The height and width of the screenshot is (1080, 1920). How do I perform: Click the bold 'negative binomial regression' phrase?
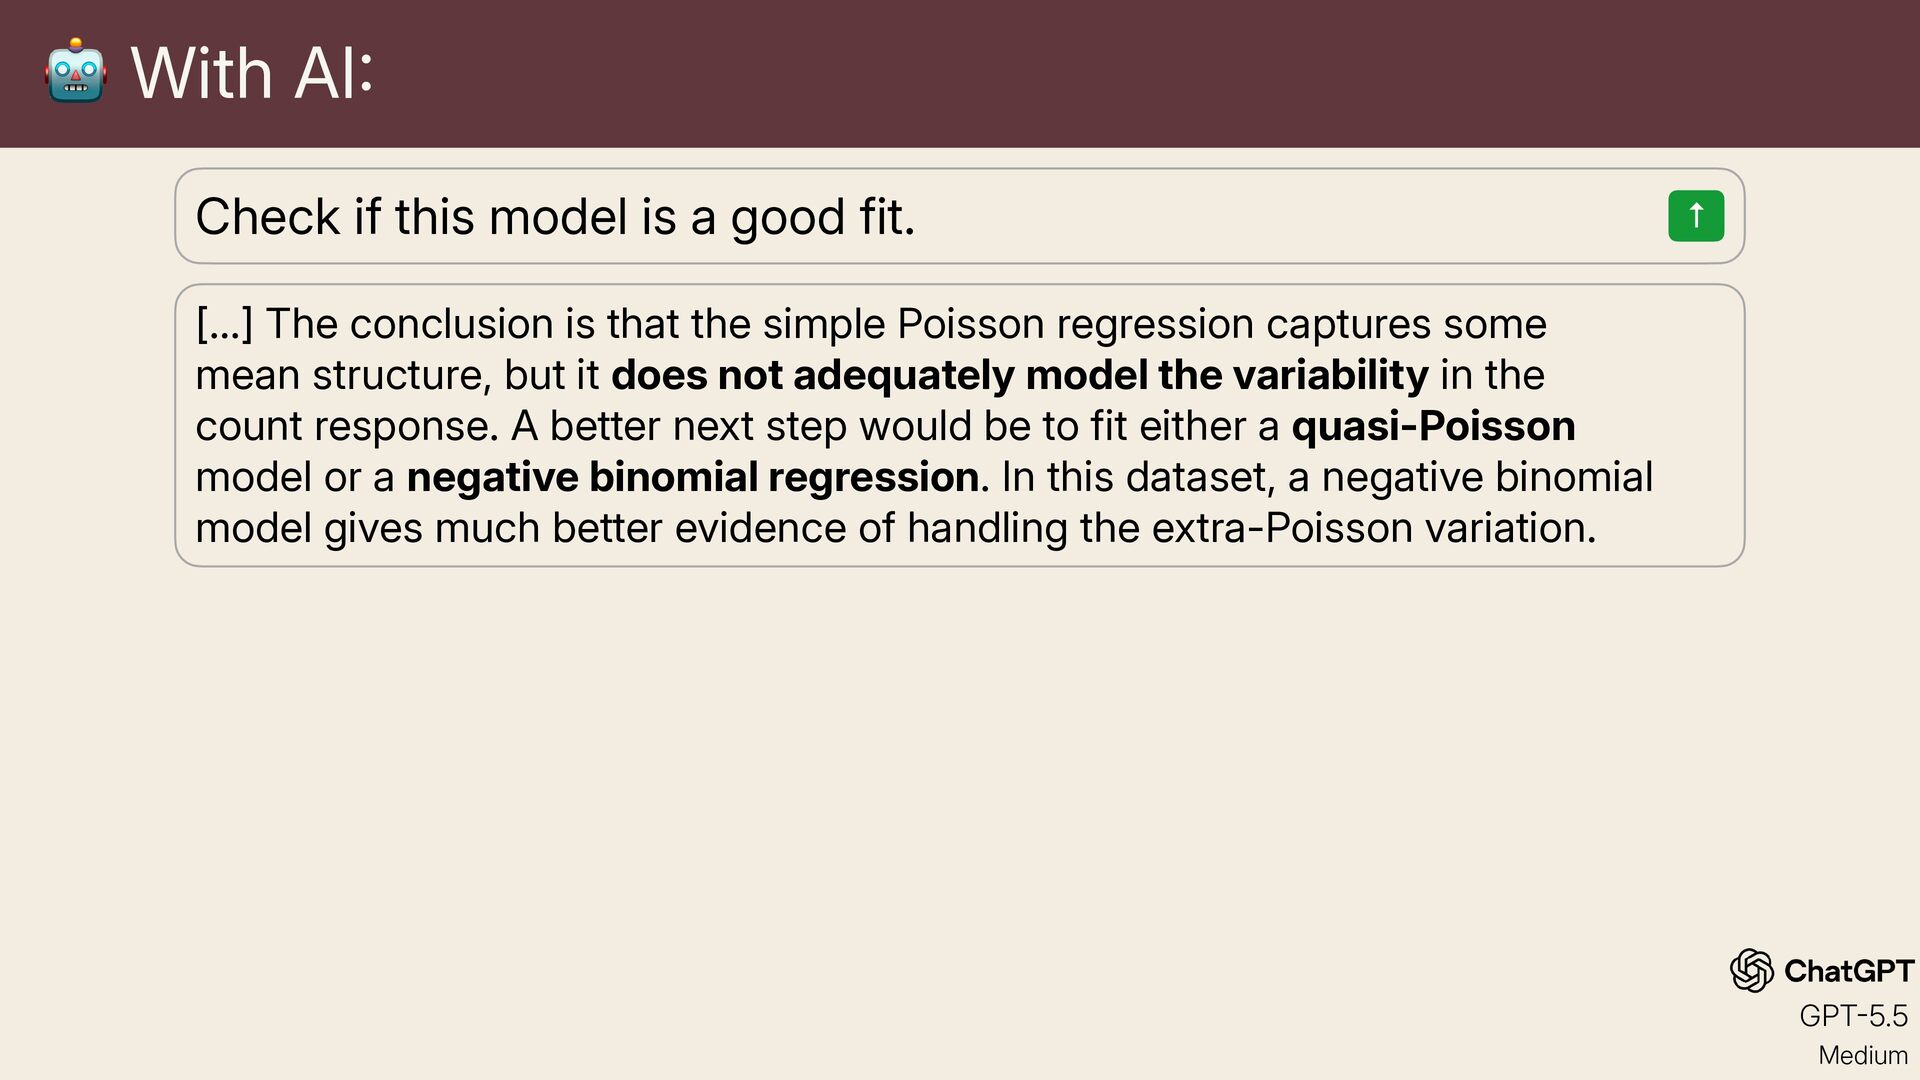point(692,477)
